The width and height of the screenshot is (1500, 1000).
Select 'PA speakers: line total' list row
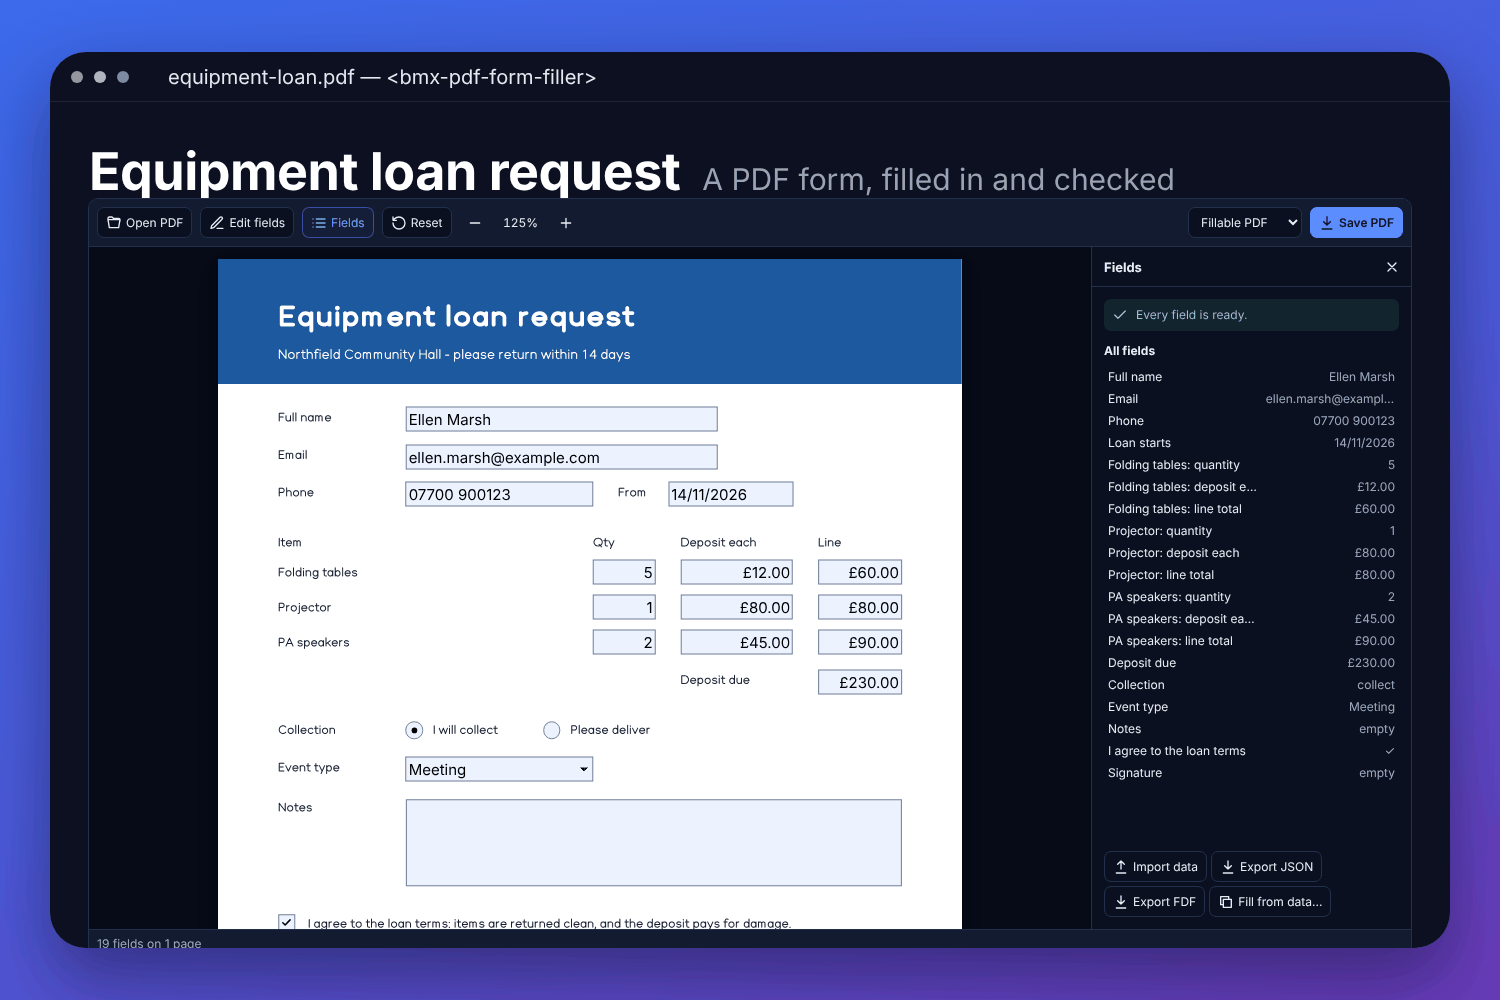click(1251, 641)
